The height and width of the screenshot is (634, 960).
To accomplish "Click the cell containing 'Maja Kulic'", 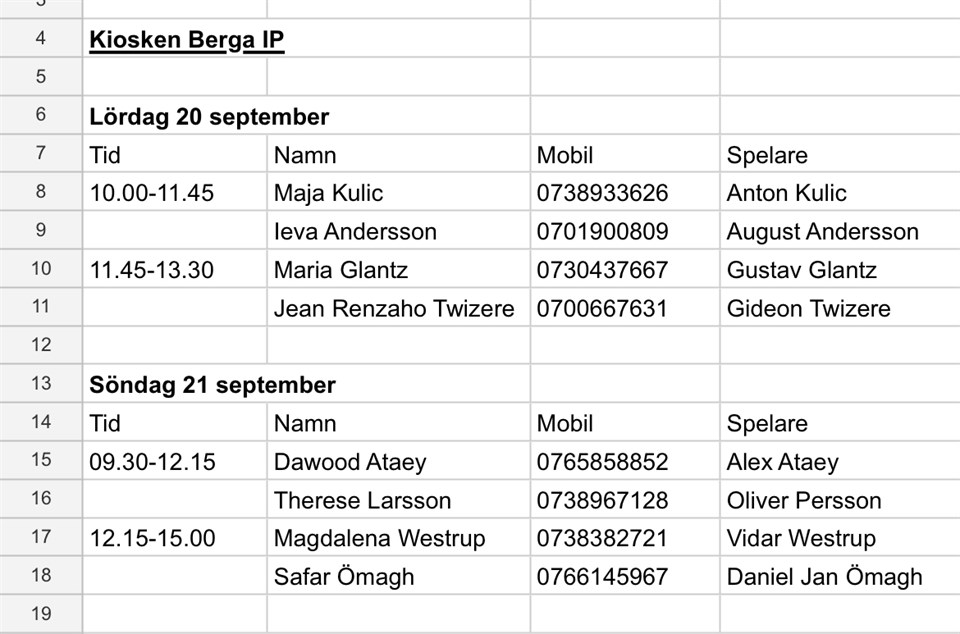I will 328,193.
